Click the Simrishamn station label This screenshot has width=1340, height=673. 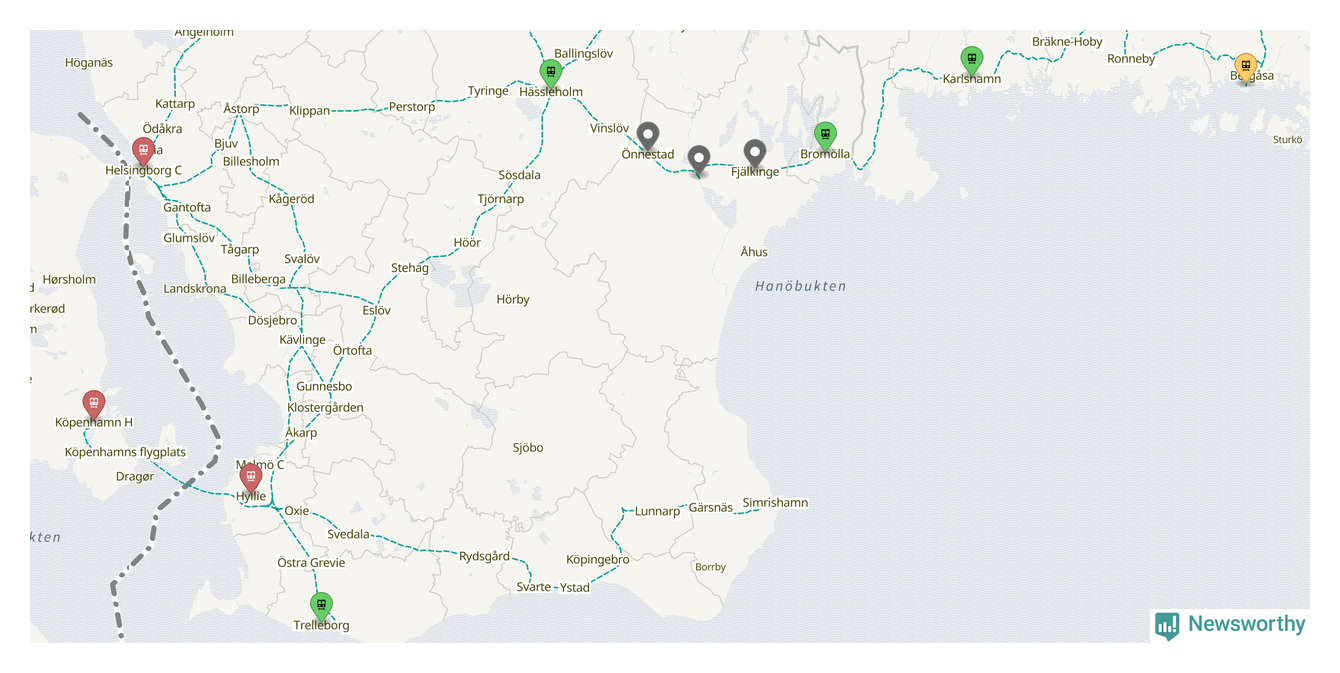(775, 502)
